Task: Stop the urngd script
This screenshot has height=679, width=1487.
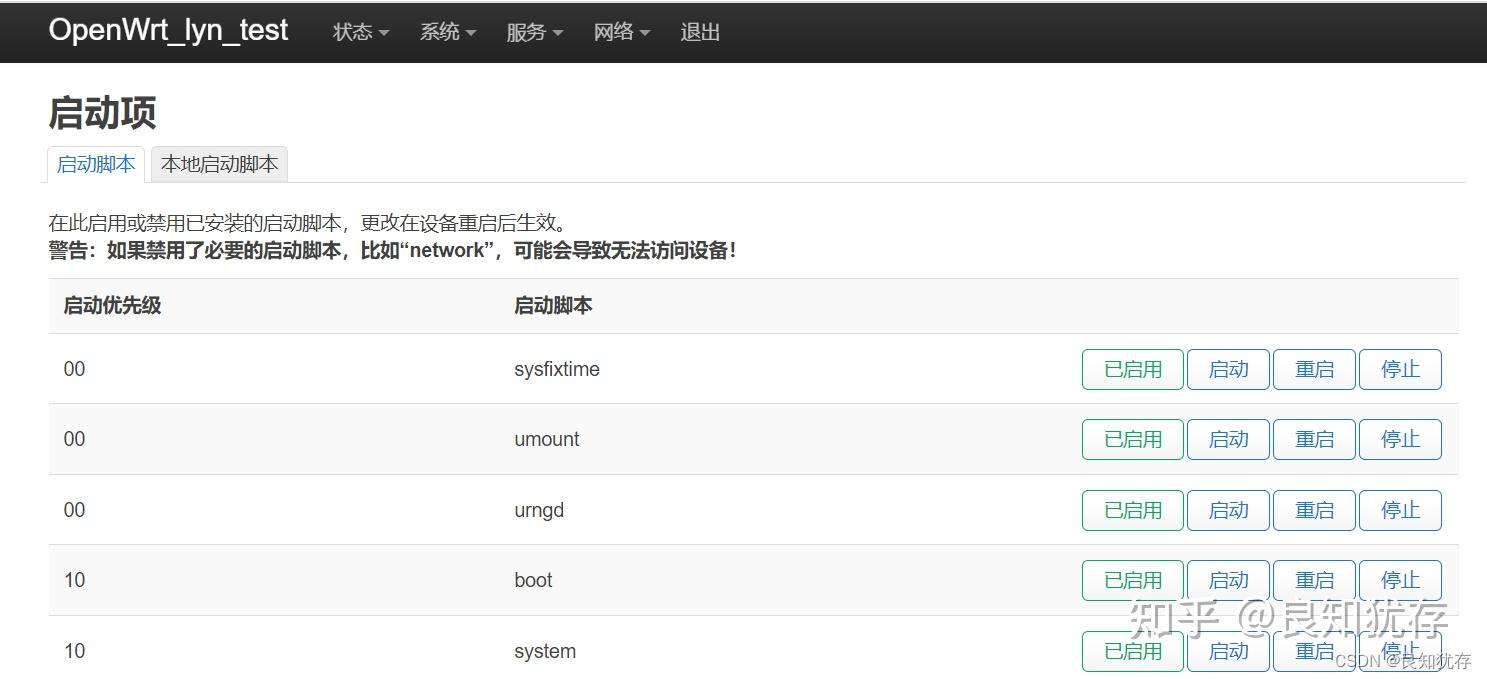Action: click(x=1399, y=510)
